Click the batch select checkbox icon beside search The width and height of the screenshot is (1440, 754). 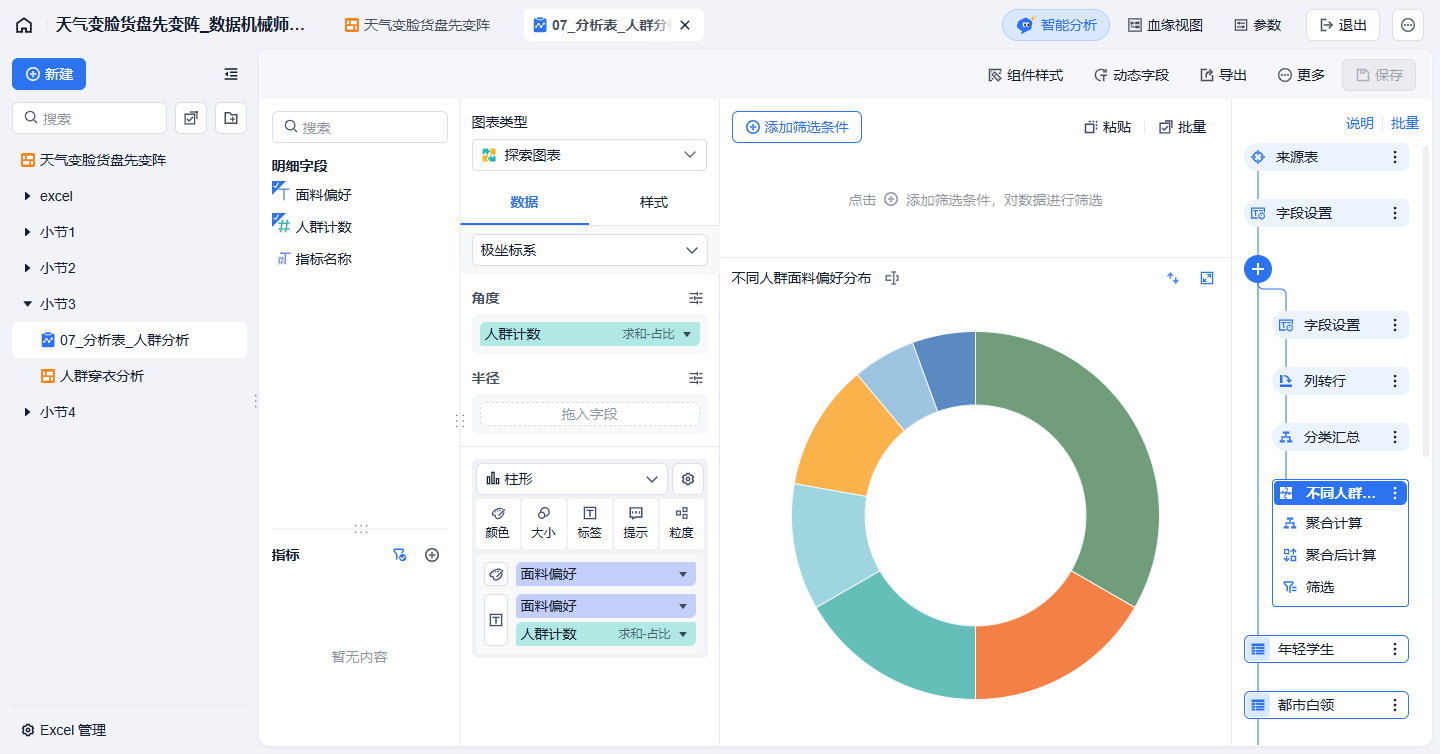[191, 118]
